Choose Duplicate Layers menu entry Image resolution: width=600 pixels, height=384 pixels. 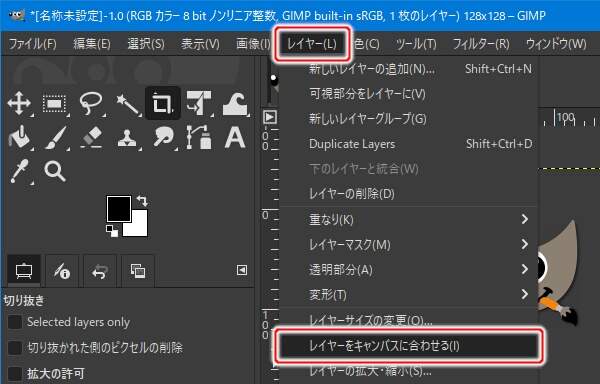(x=409, y=144)
